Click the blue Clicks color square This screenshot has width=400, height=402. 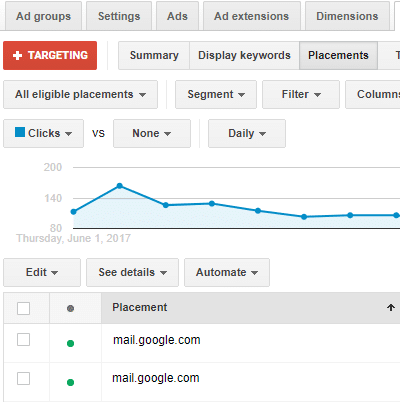click(x=20, y=132)
